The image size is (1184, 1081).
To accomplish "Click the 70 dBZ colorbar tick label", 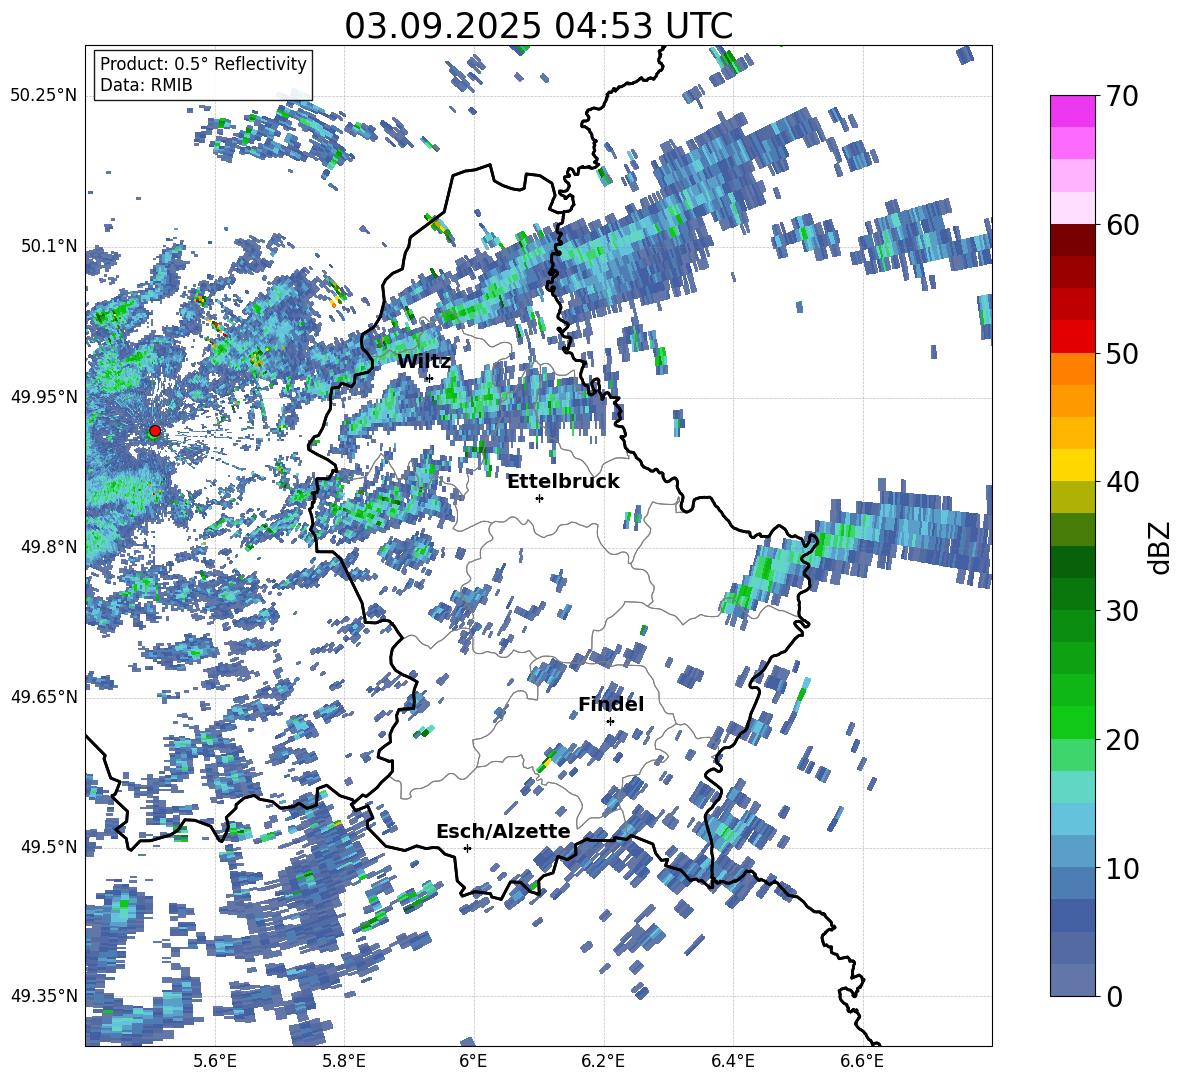I will tap(1122, 96).
